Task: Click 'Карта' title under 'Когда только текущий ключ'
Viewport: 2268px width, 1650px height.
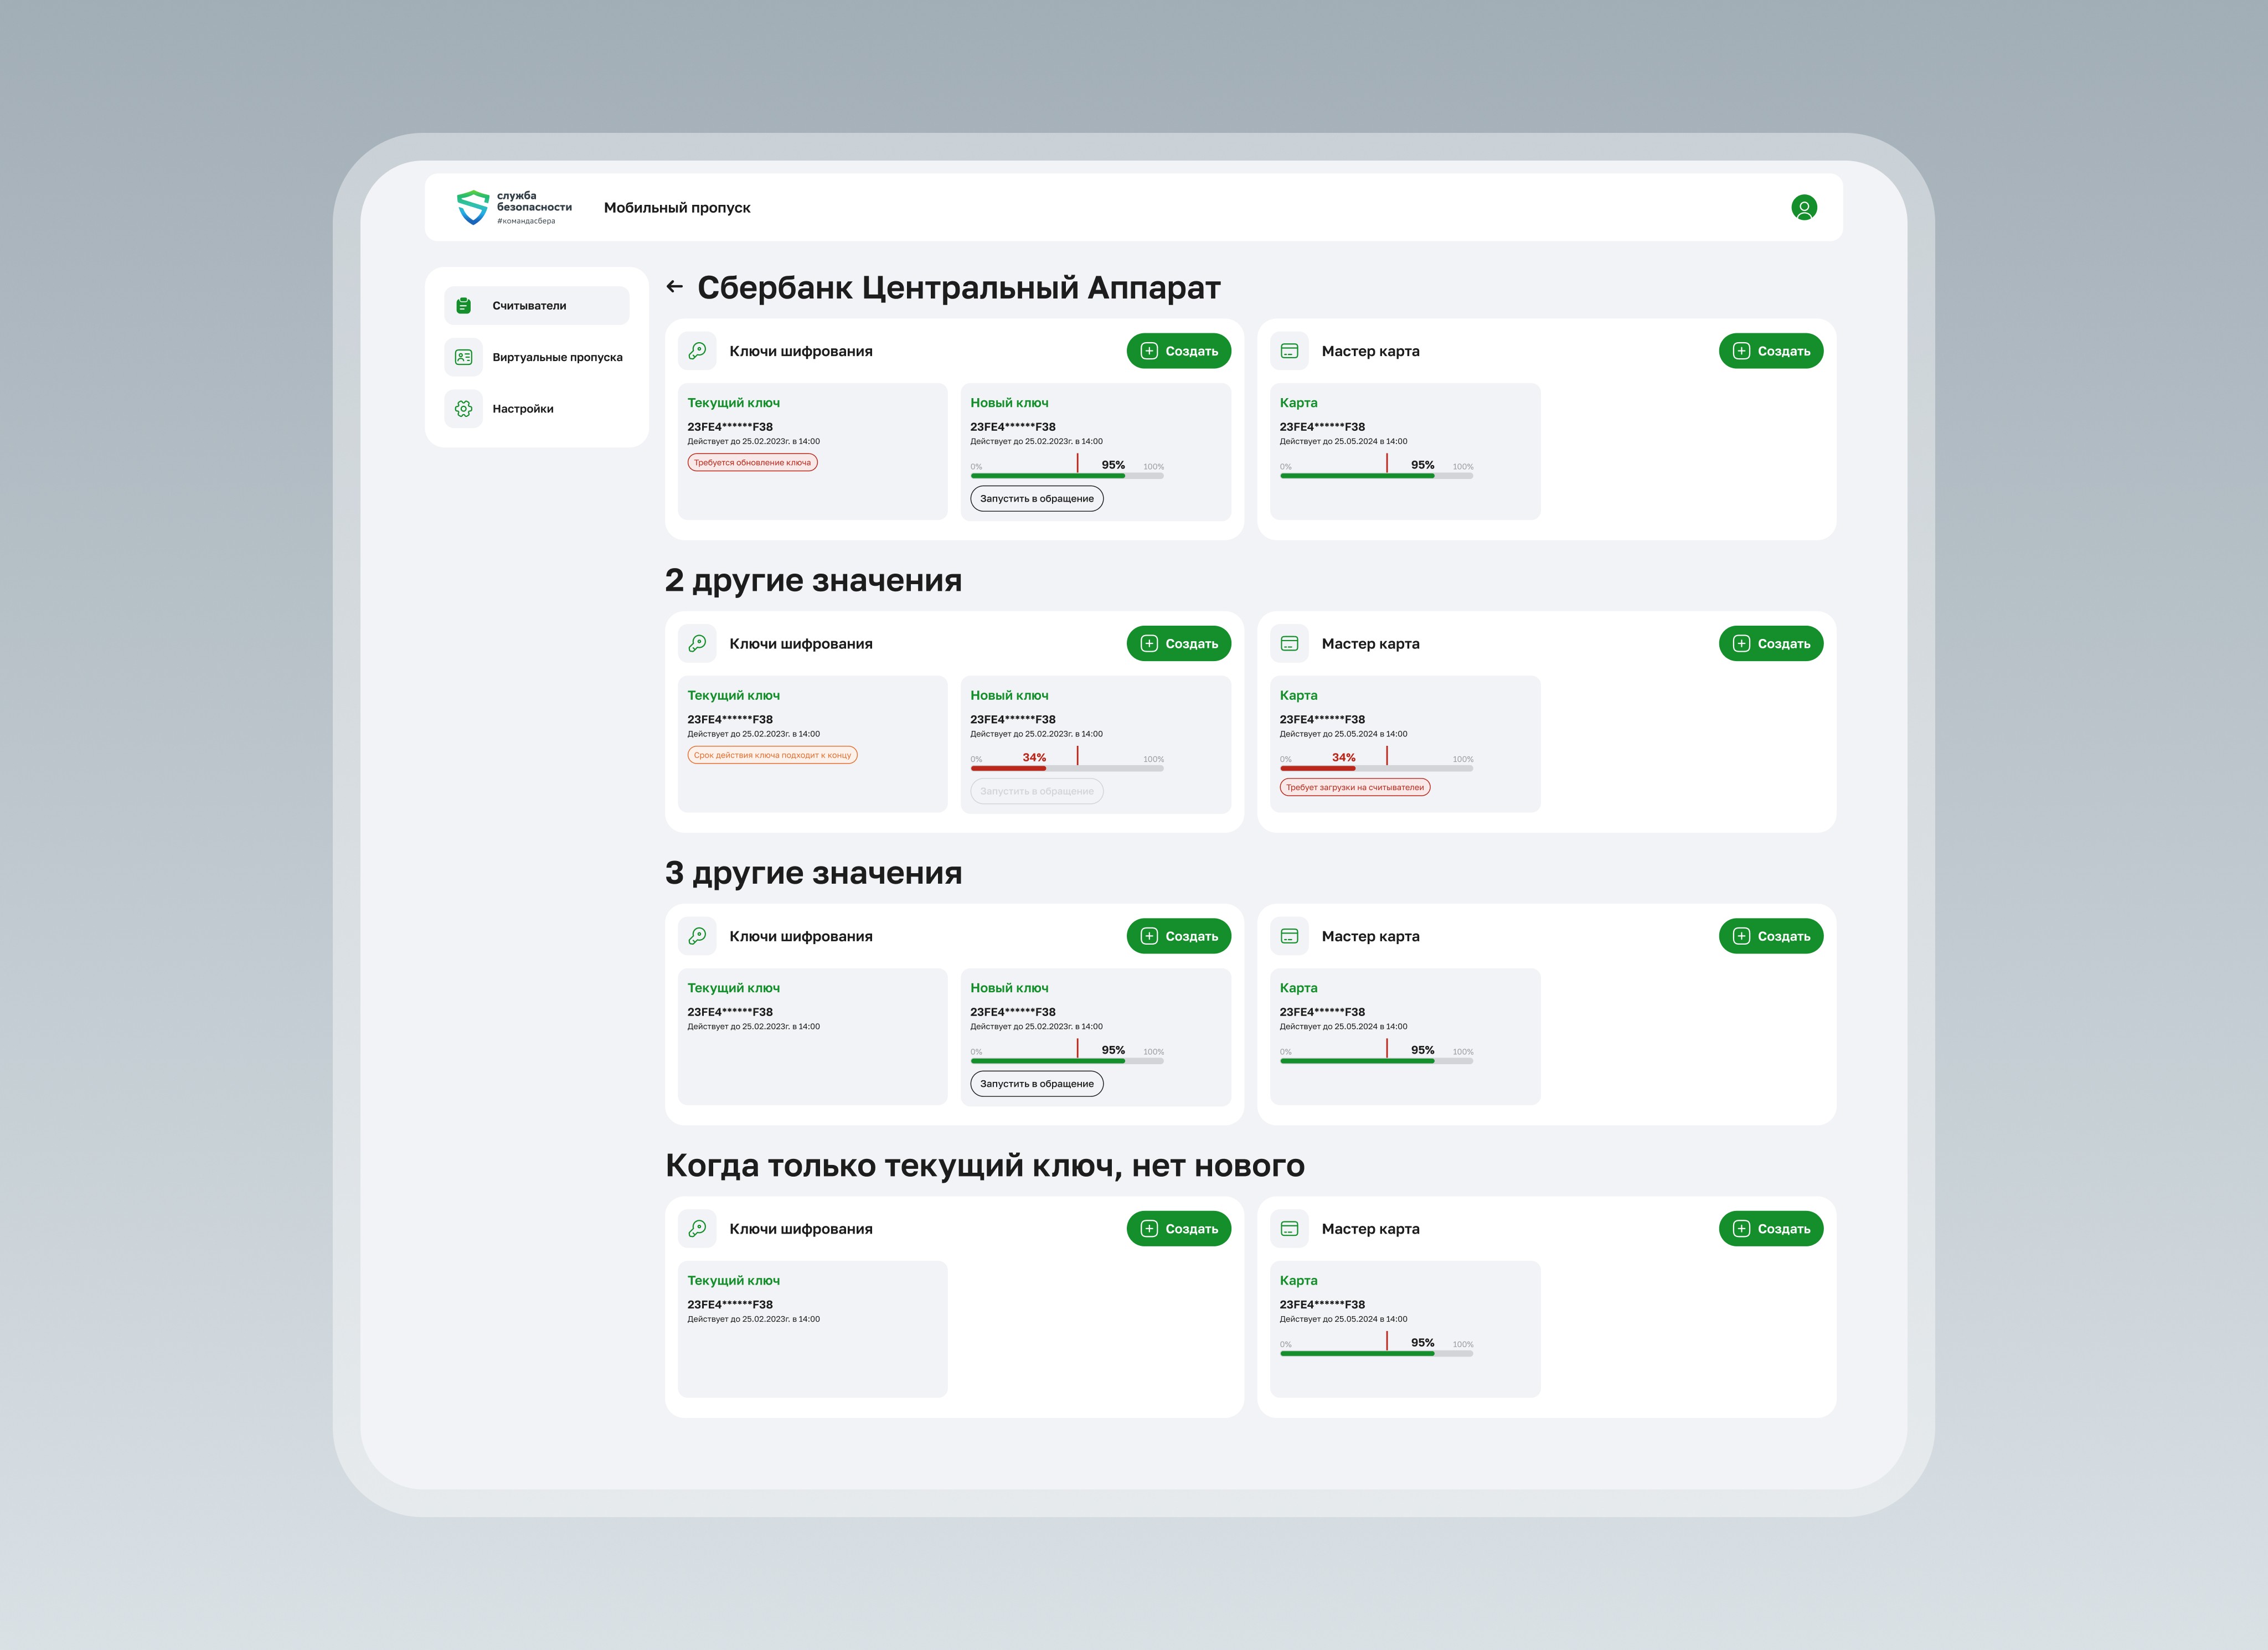Action: point(1298,1281)
